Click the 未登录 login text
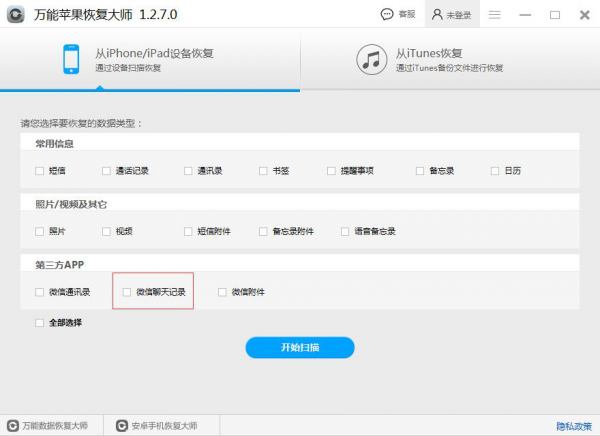 [458, 15]
